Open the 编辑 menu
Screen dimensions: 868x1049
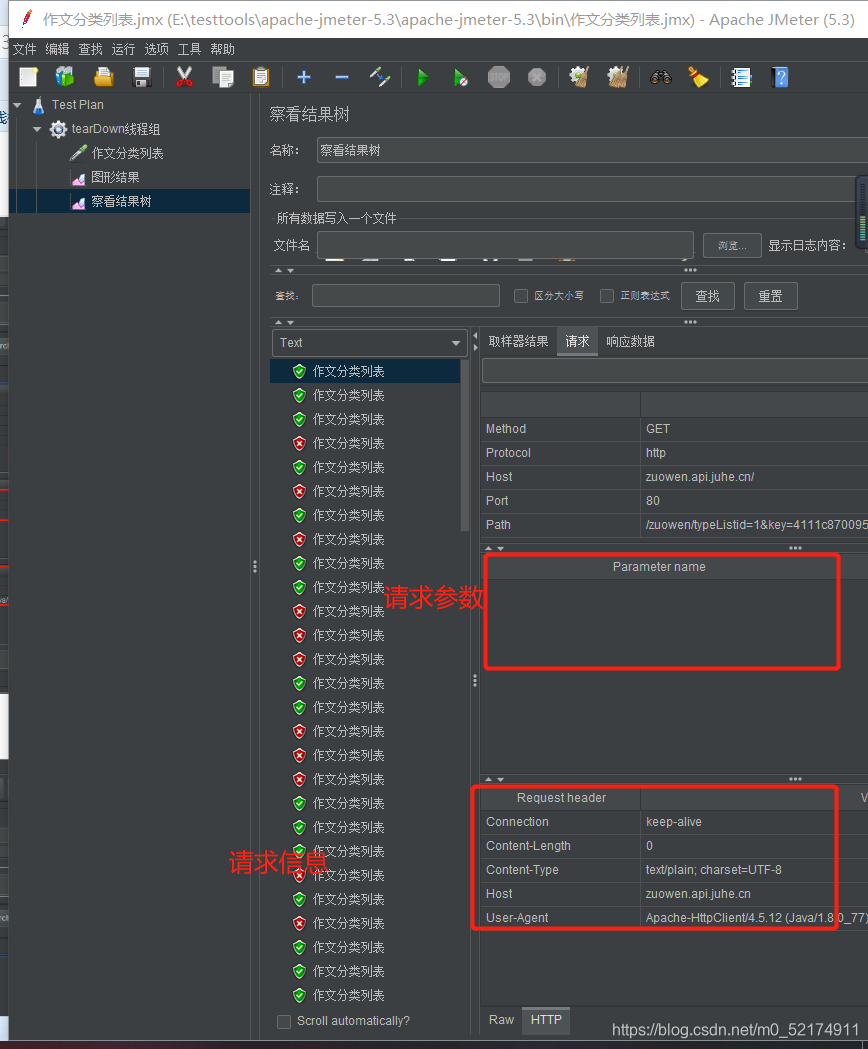pos(58,50)
